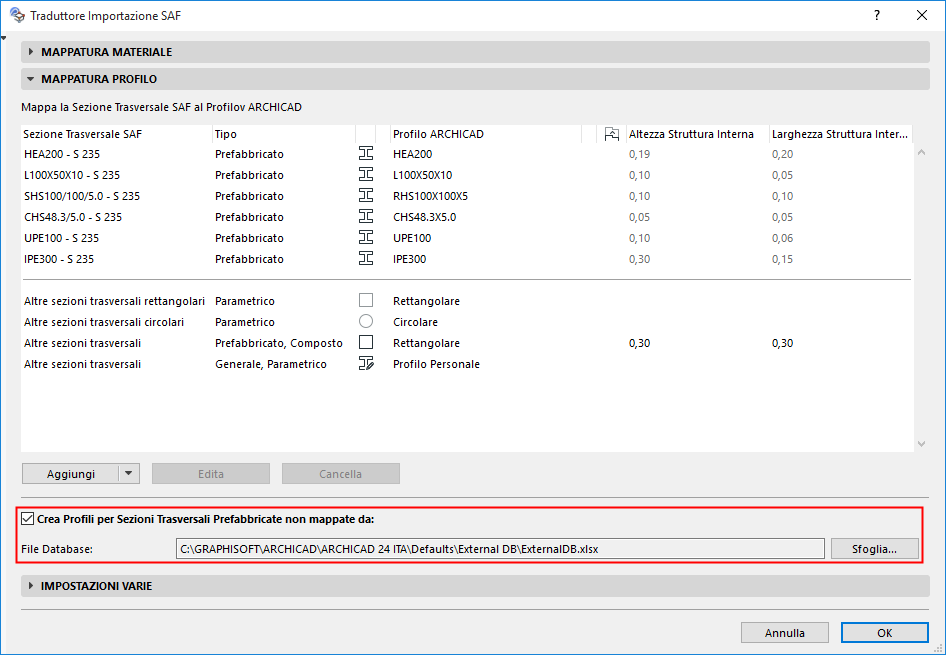Click the File Database path field
Image resolution: width=946 pixels, height=655 pixels.
pos(500,549)
